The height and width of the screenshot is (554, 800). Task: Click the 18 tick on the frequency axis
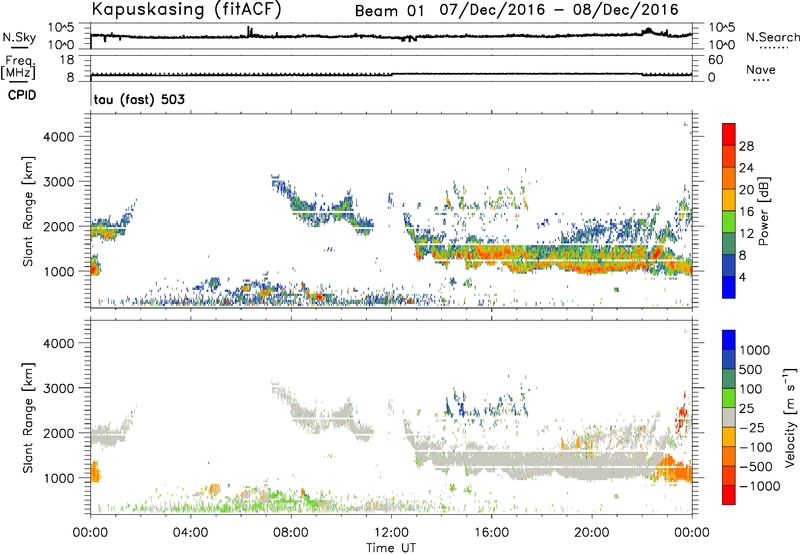tap(67, 60)
